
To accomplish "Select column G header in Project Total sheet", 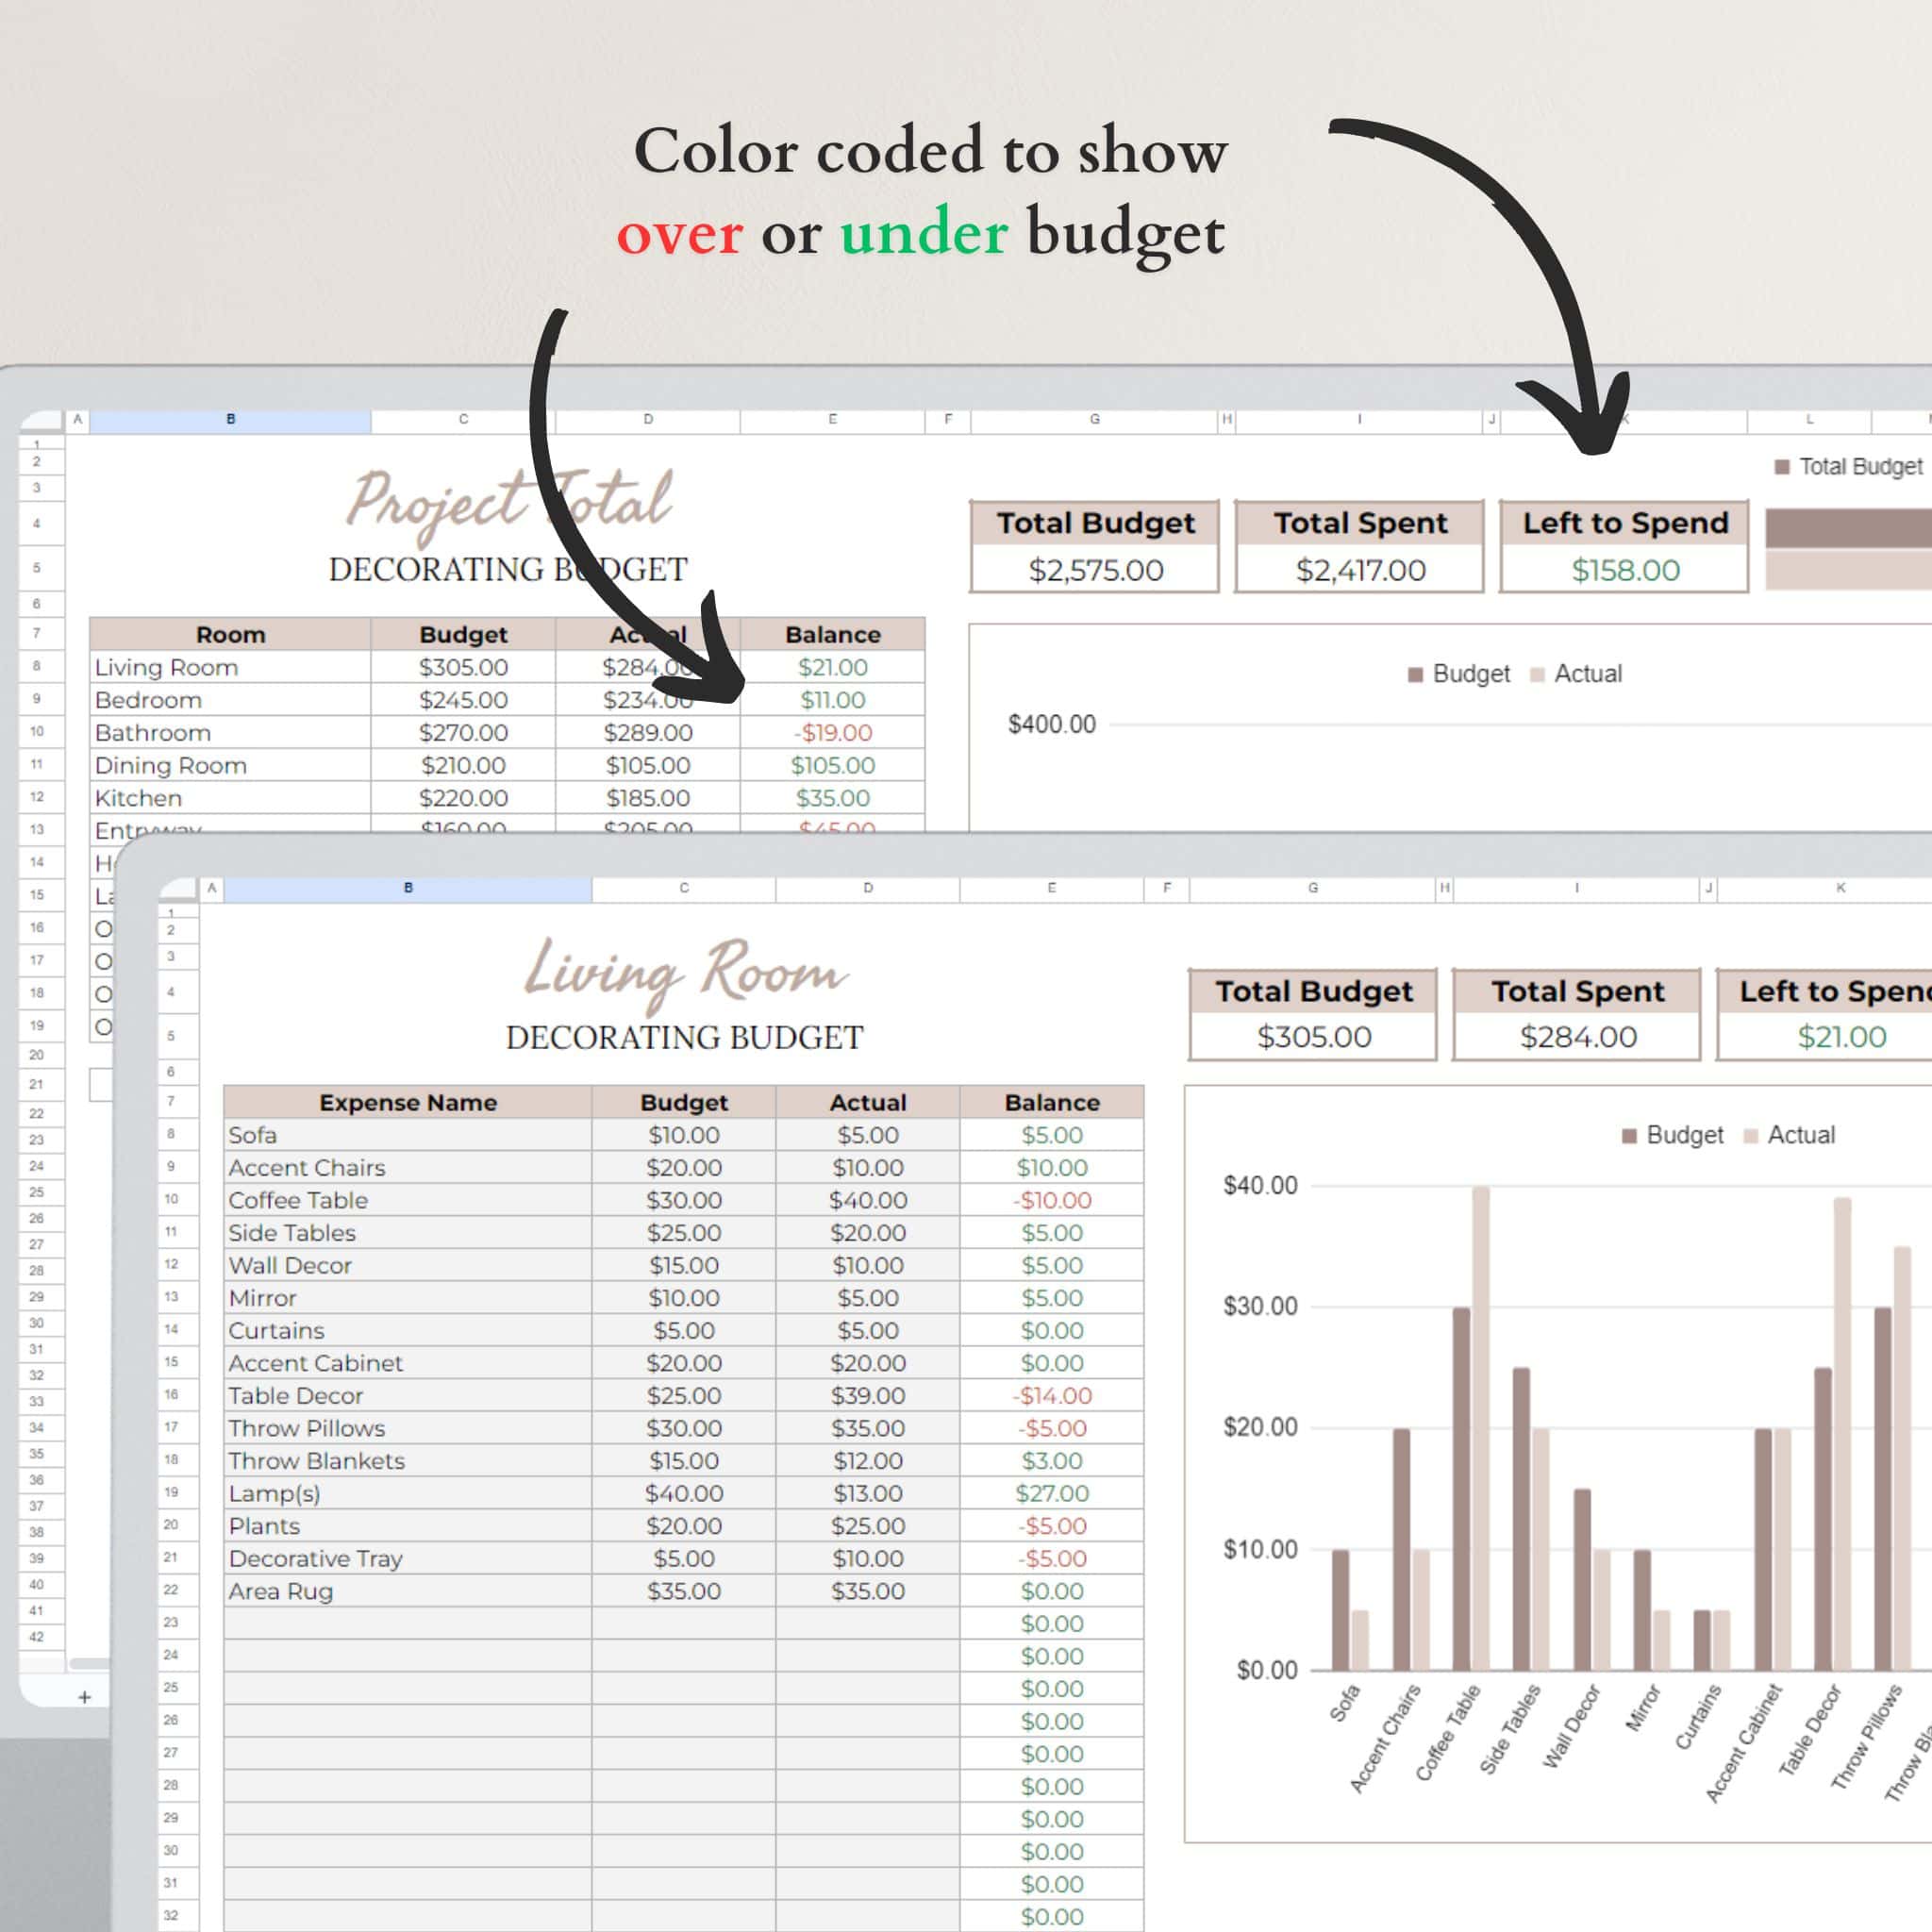I will click(1094, 420).
